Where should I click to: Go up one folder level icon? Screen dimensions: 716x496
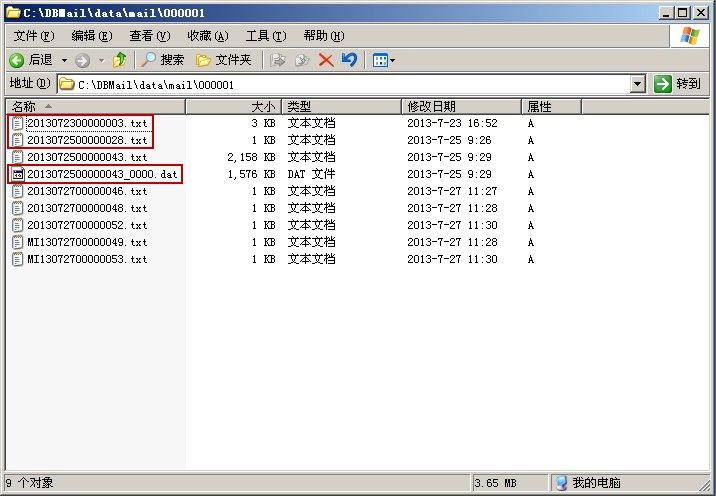pyautogui.click(x=119, y=60)
